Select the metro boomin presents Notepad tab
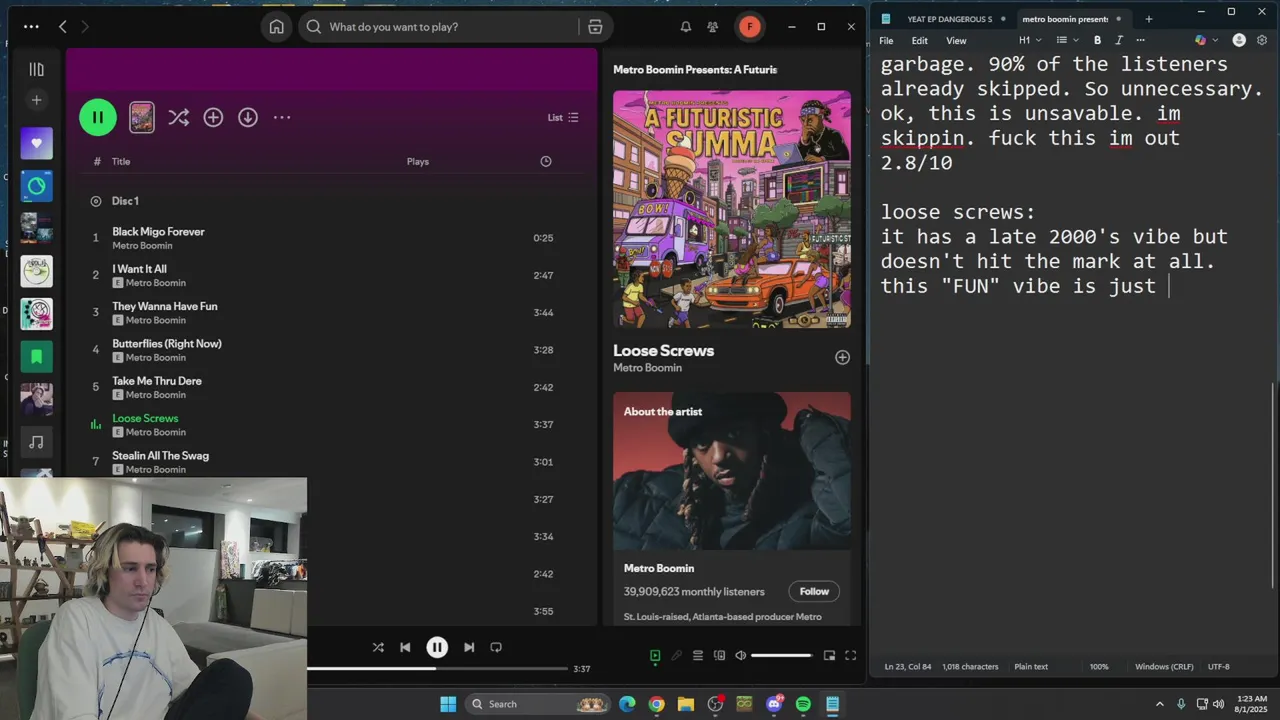This screenshot has height=720, width=1280. (1065, 19)
